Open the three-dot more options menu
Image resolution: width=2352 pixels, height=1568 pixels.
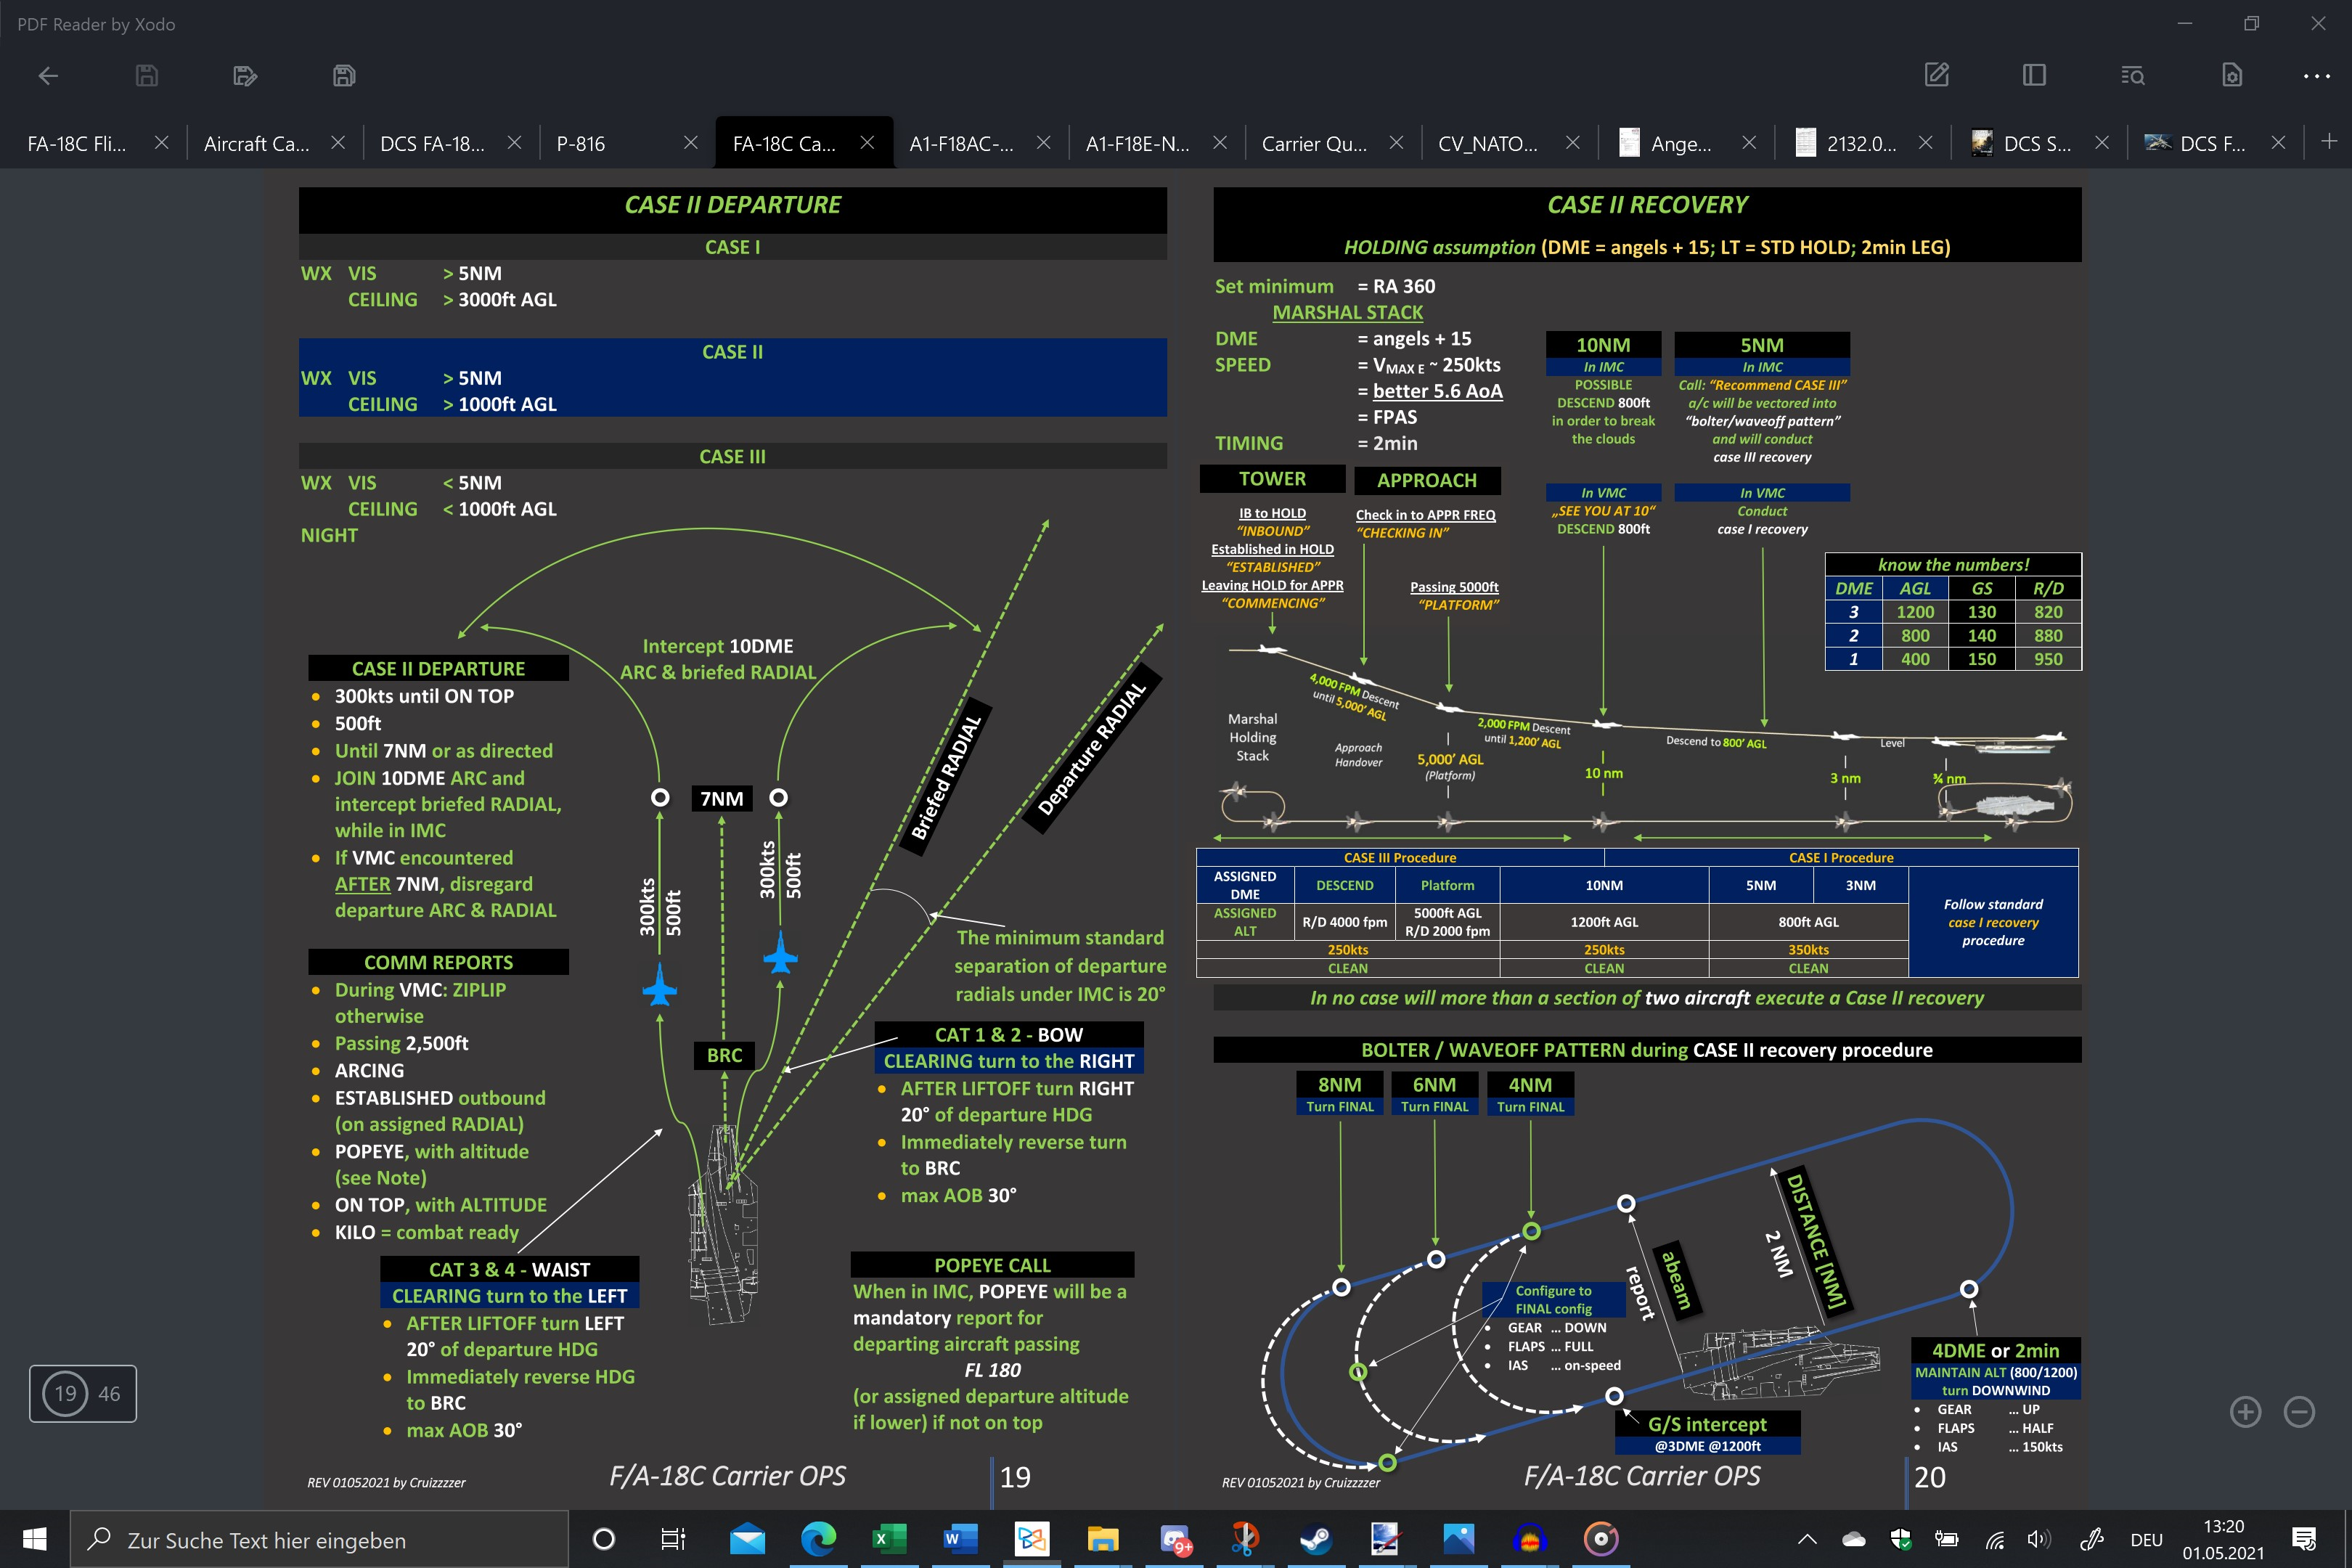click(2316, 76)
